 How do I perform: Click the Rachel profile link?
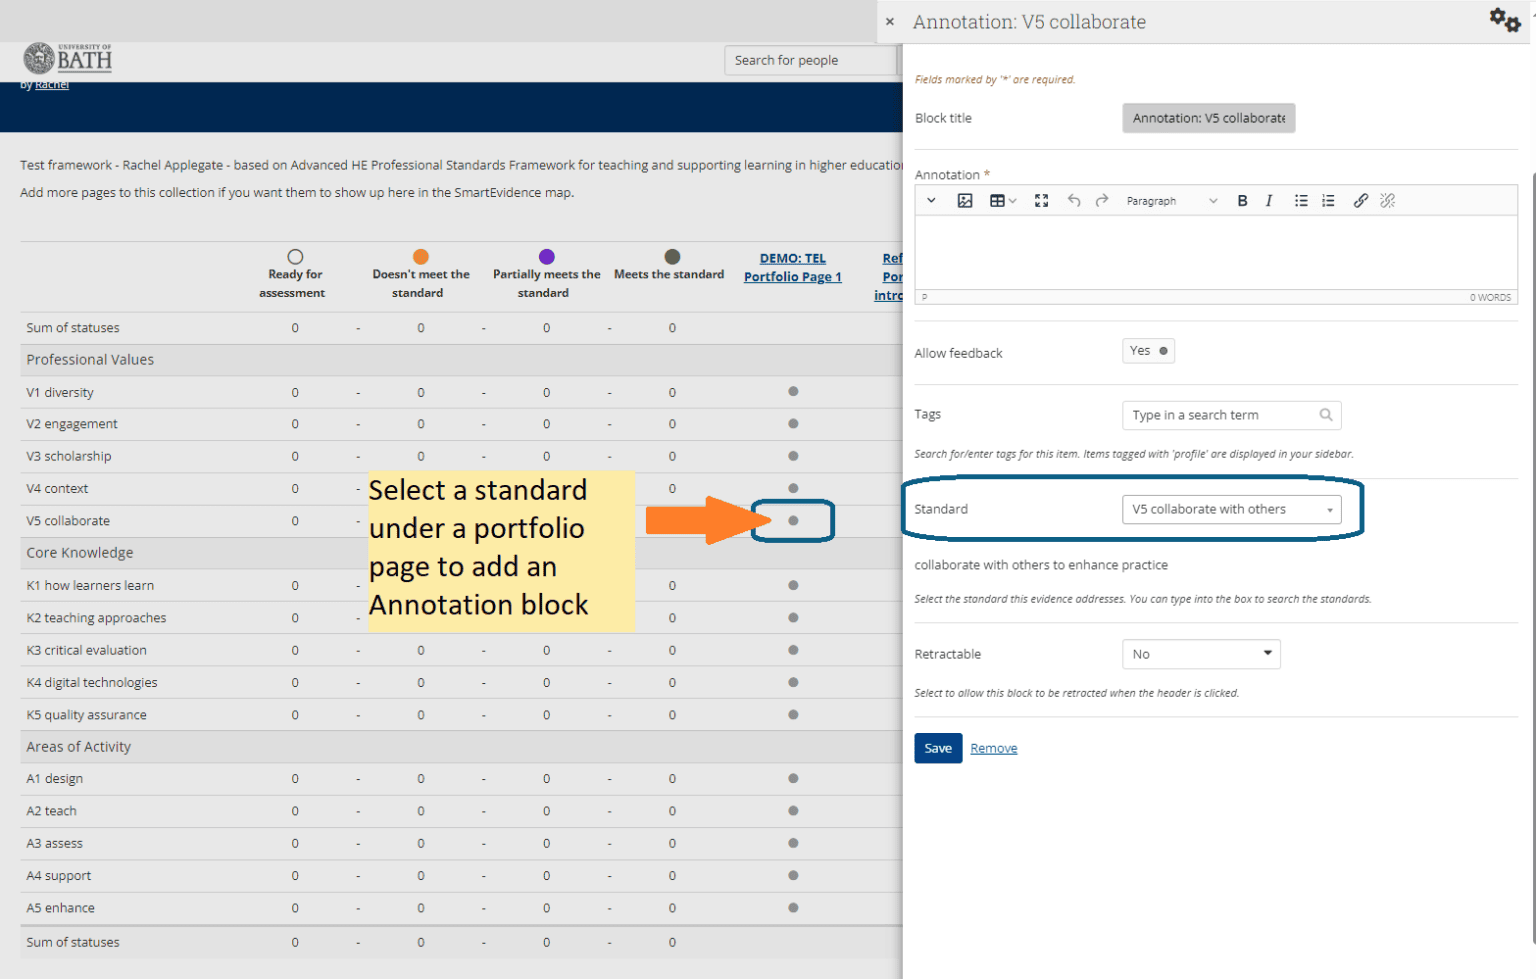tap(51, 84)
